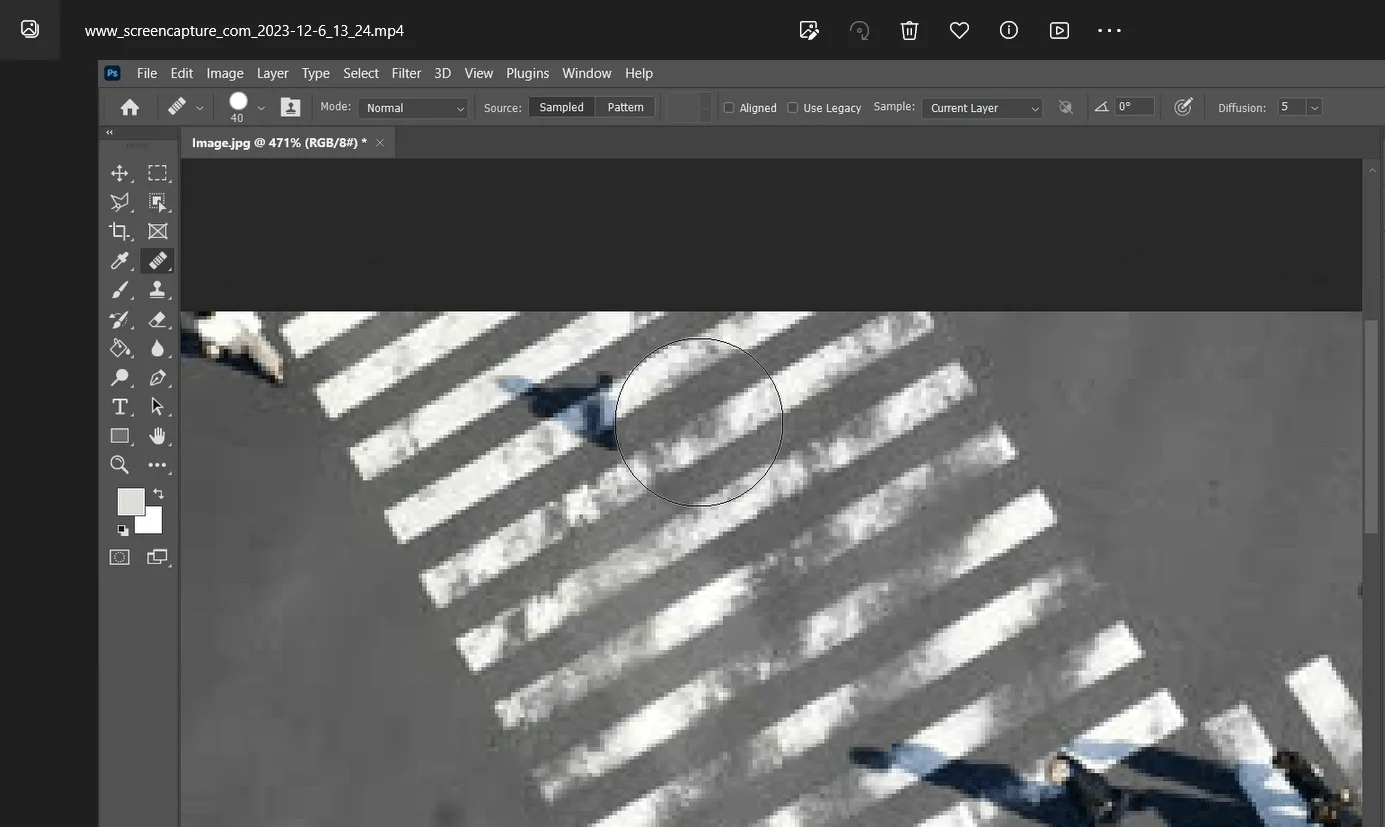Swap foreground and background colors

157,494
